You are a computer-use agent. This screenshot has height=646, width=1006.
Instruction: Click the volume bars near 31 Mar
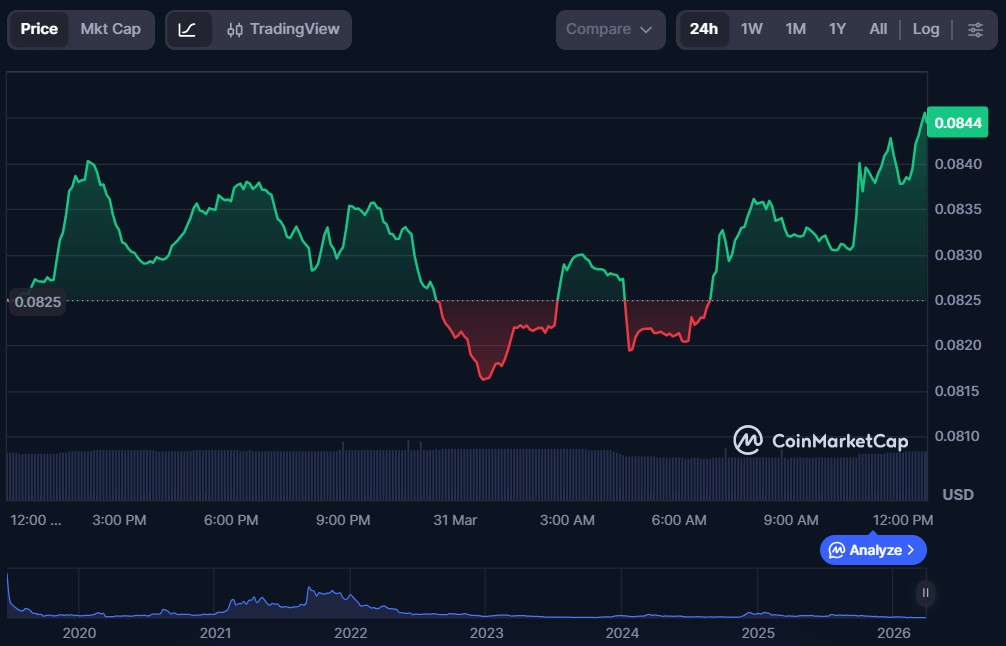pyautogui.click(x=455, y=475)
